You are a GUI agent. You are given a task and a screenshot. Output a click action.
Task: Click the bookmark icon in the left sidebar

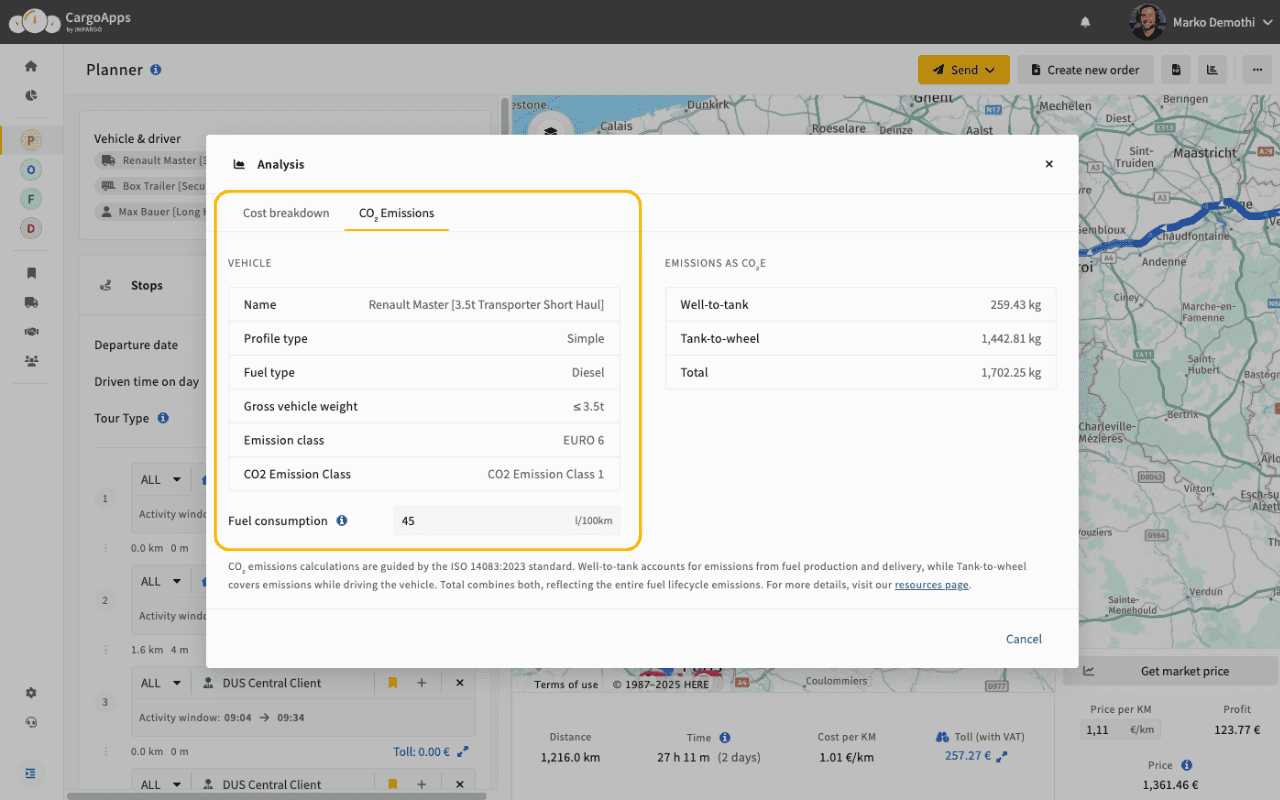click(30, 272)
